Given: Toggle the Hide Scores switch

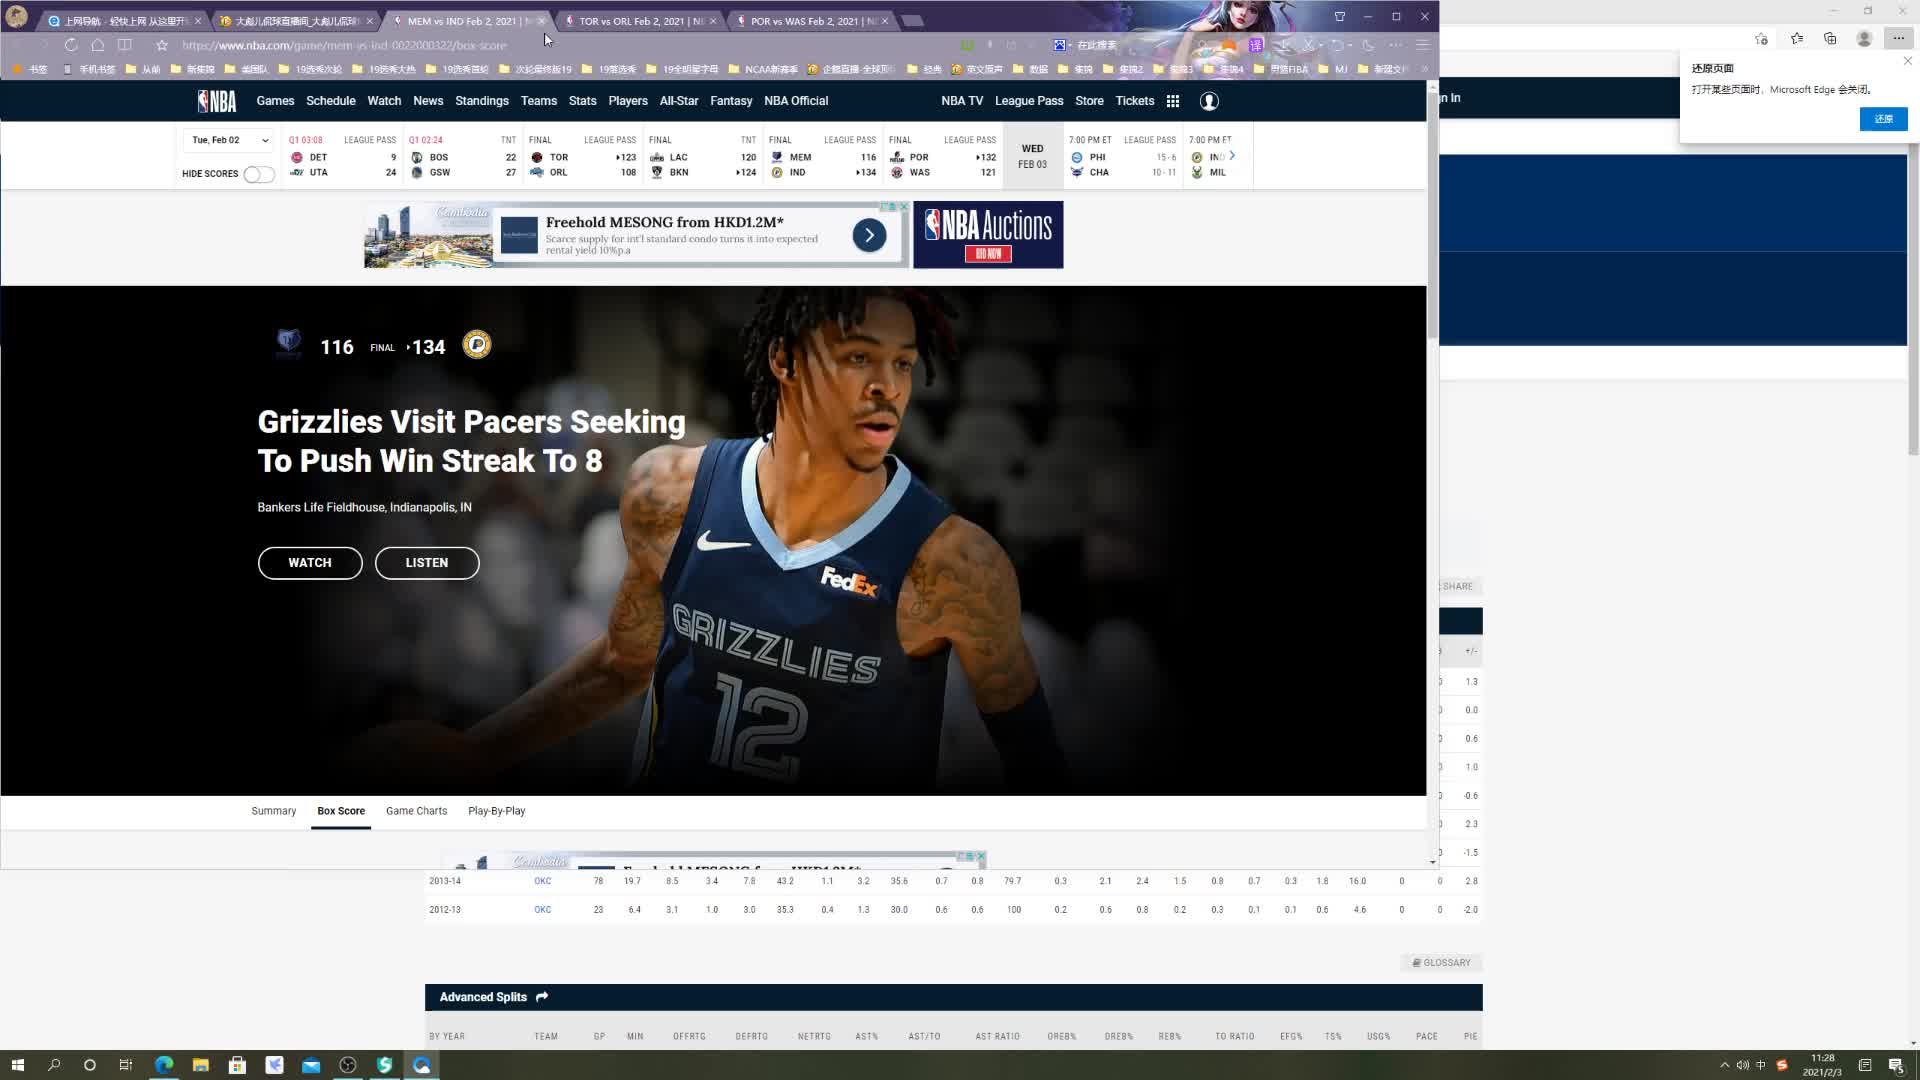Looking at the screenshot, I should [x=258, y=174].
